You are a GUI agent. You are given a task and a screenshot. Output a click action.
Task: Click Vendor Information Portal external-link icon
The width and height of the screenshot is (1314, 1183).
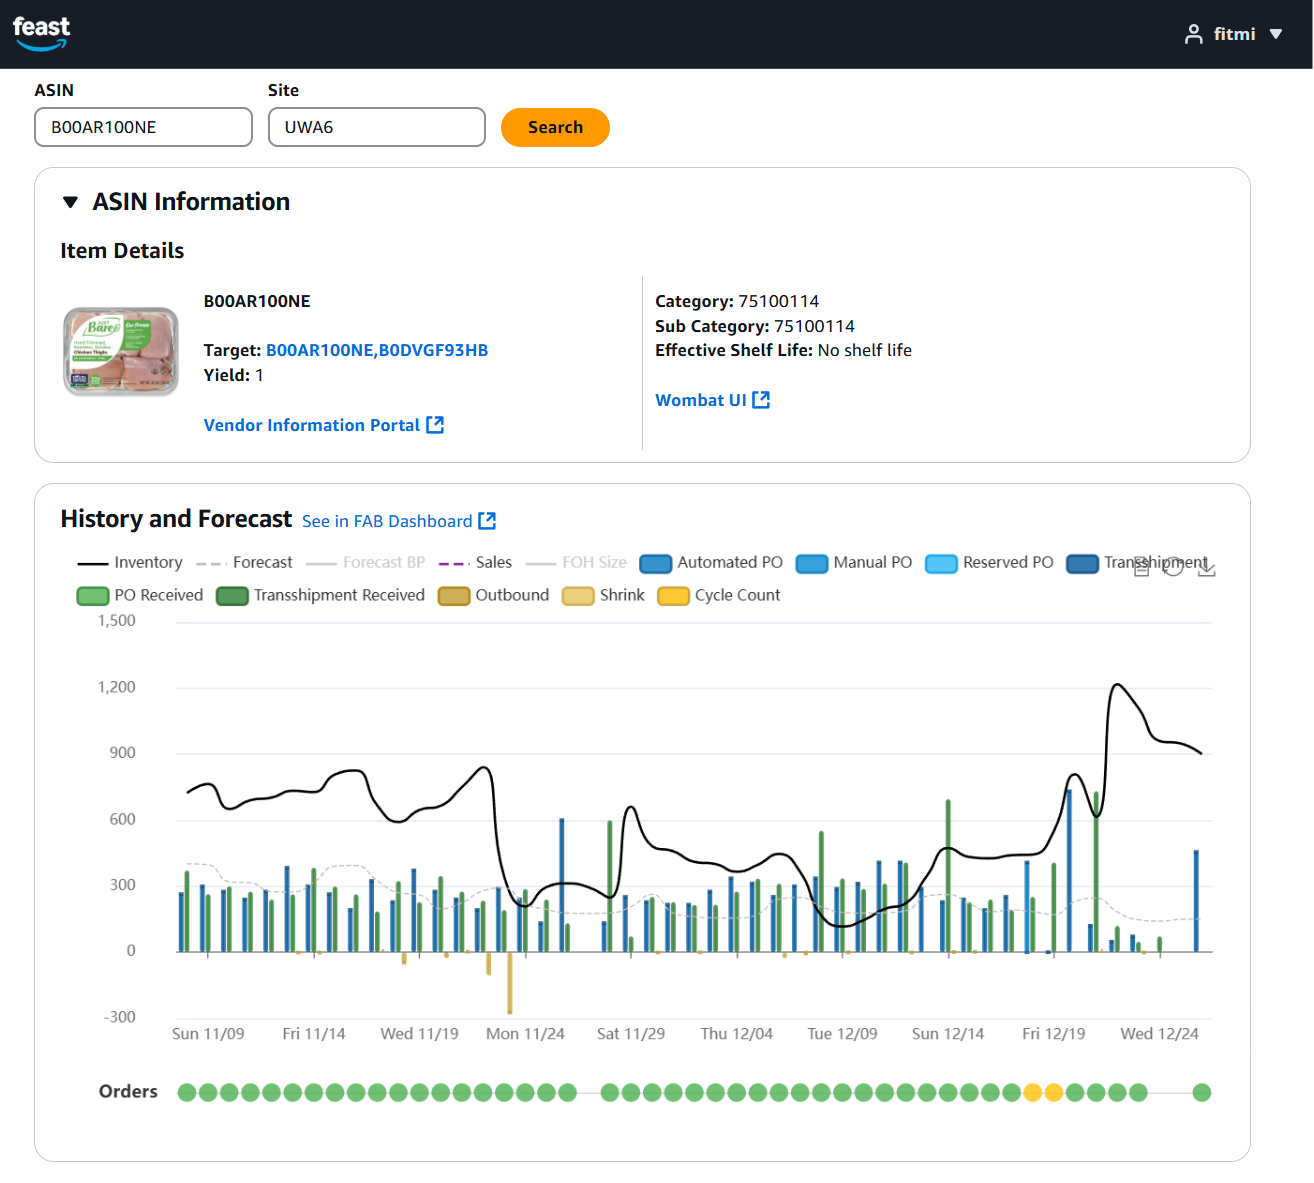[435, 425]
